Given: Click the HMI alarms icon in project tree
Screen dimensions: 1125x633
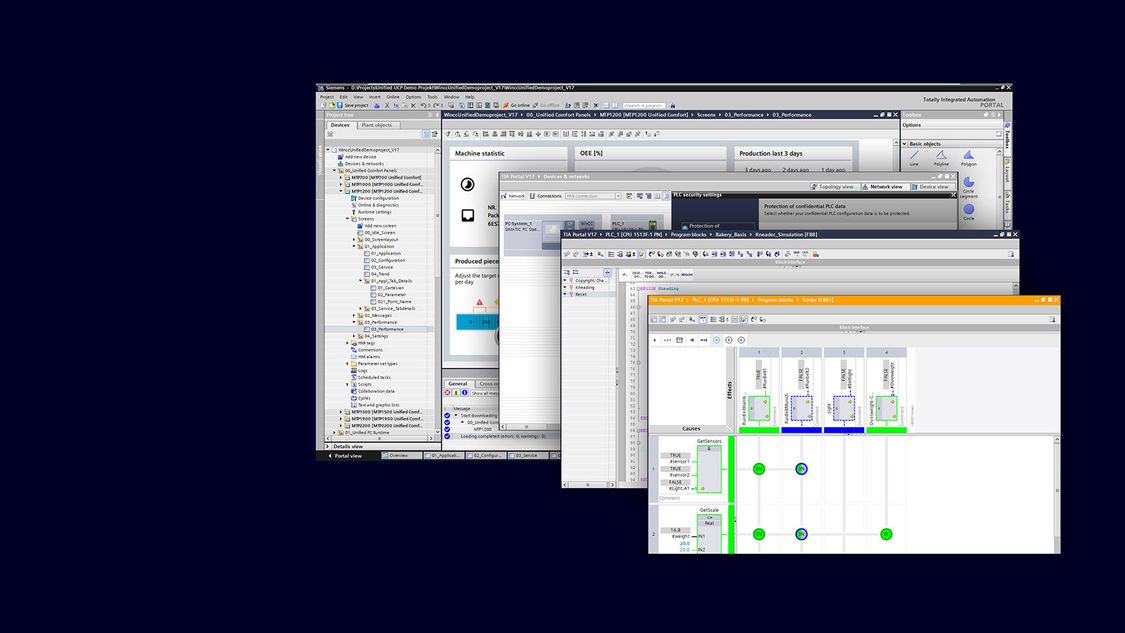Looking at the screenshot, I should [354, 357].
